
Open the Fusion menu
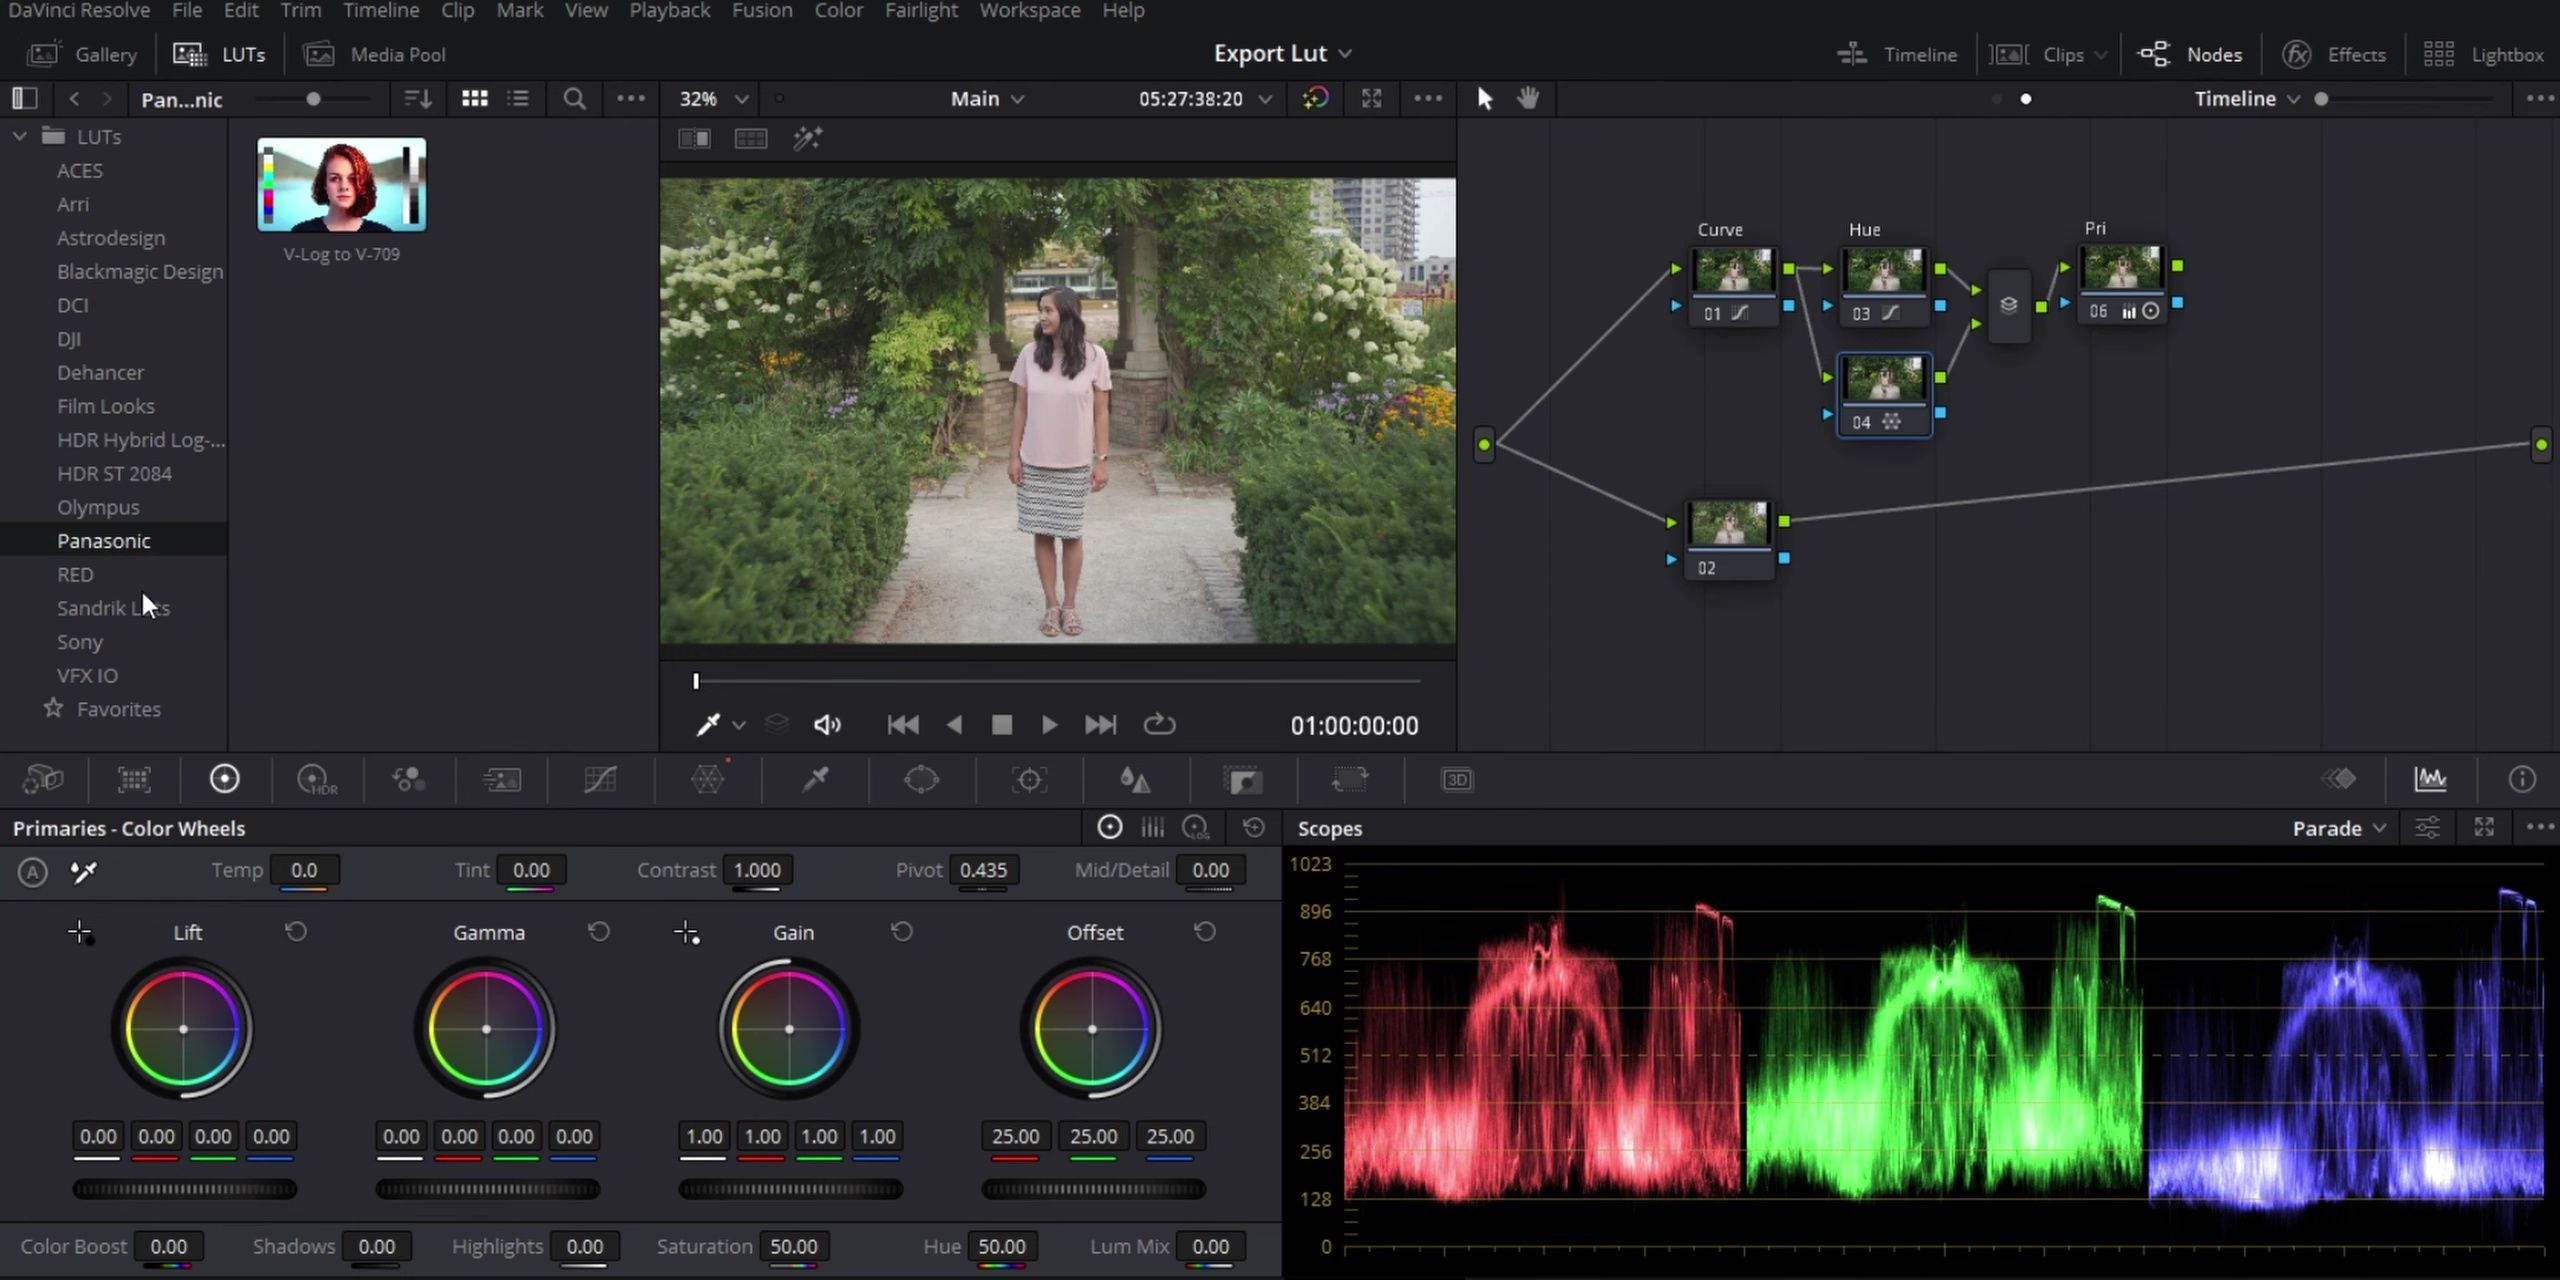click(x=762, y=10)
